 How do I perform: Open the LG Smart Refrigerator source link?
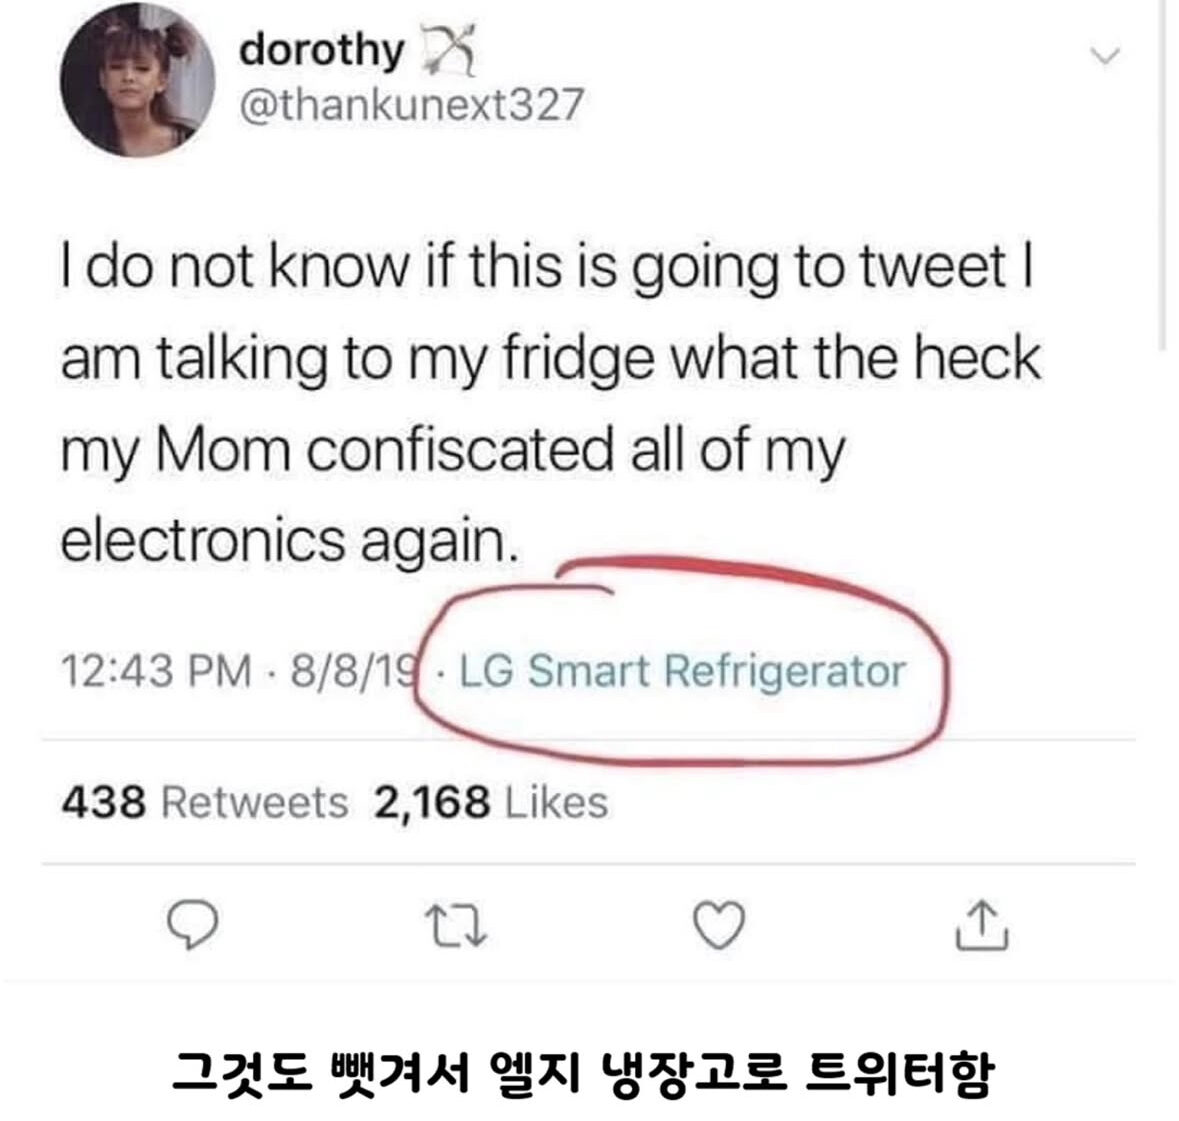tap(682, 671)
